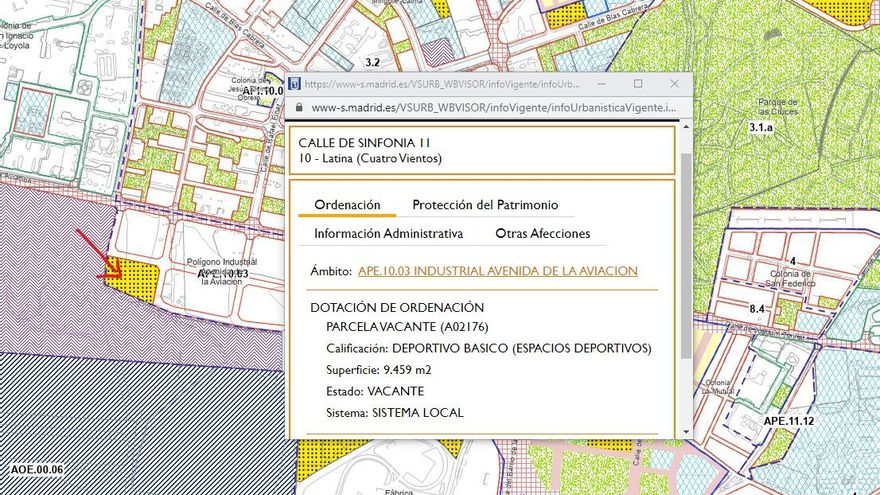This screenshot has height=495, width=880.
Task: Click the Madrid favicon in popup title bar
Action: coord(295,84)
